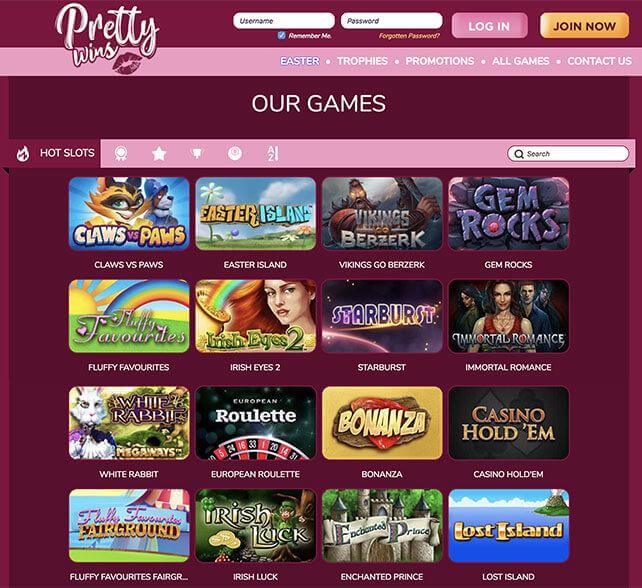
Task: Go to All Games page
Action: click(x=520, y=61)
